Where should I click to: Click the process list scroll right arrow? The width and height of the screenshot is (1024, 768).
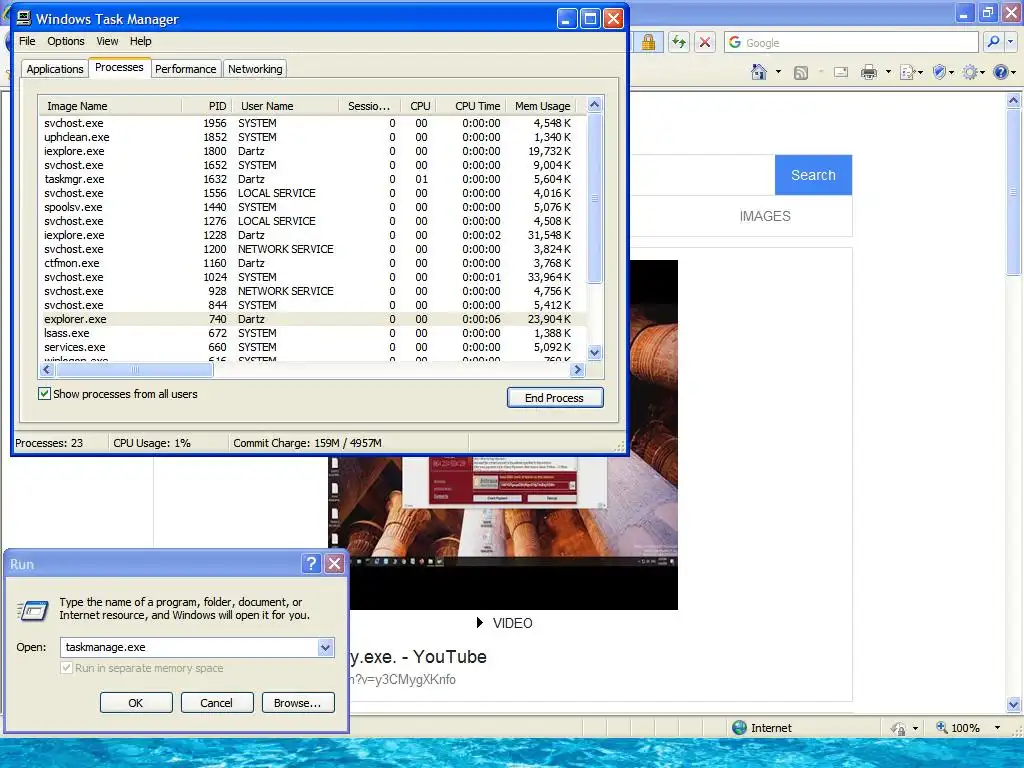pos(577,370)
